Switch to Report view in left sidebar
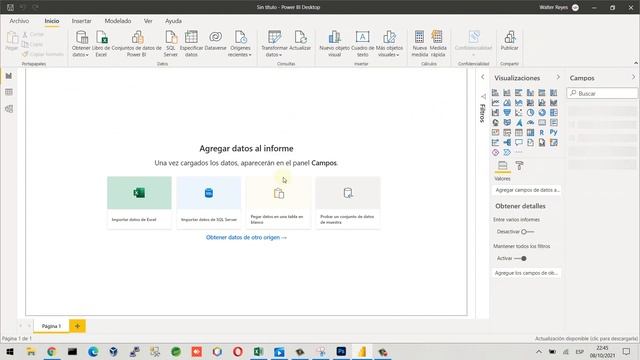Screen dimensions: 640x360 9,76
